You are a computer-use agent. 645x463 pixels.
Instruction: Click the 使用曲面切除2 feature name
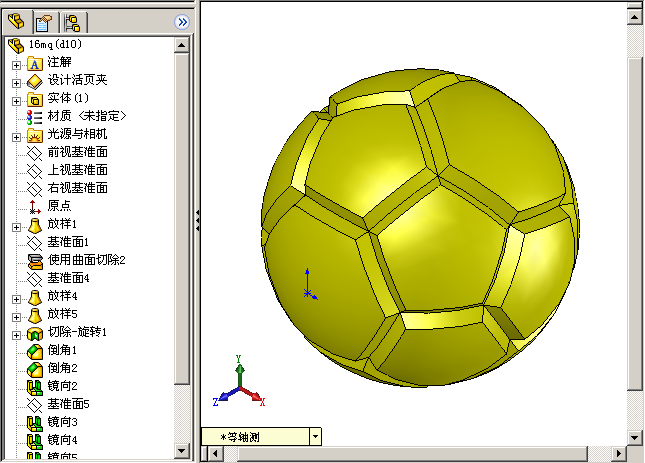(x=86, y=260)
